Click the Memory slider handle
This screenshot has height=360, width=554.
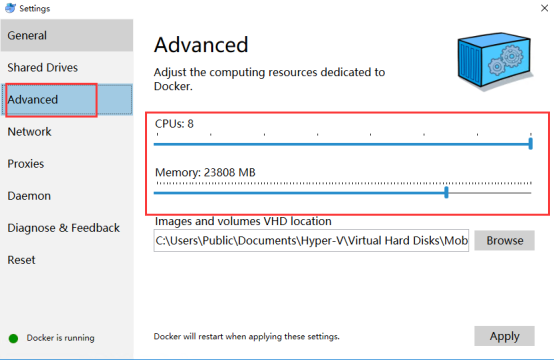446,193
